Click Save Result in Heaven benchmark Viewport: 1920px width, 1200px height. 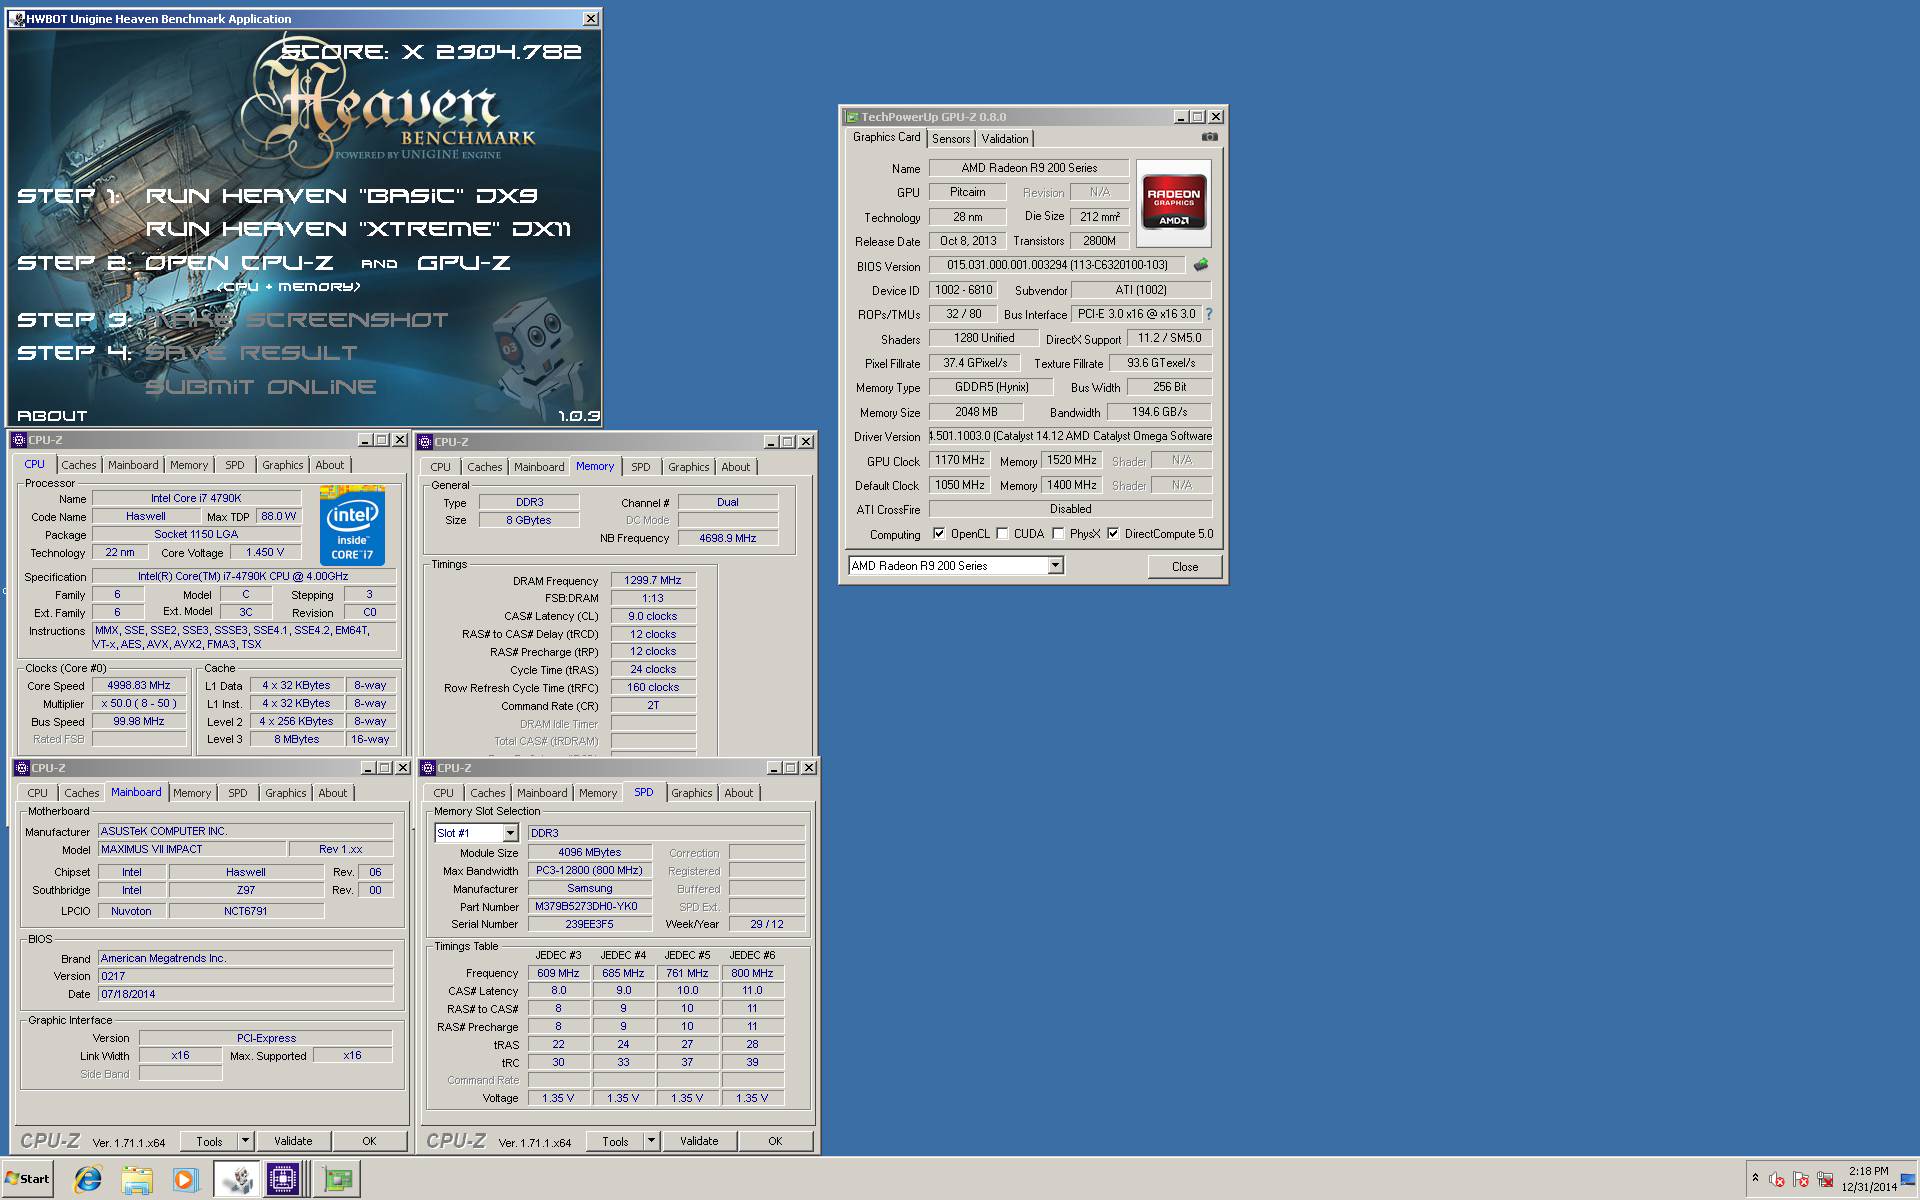pos(251,353)
